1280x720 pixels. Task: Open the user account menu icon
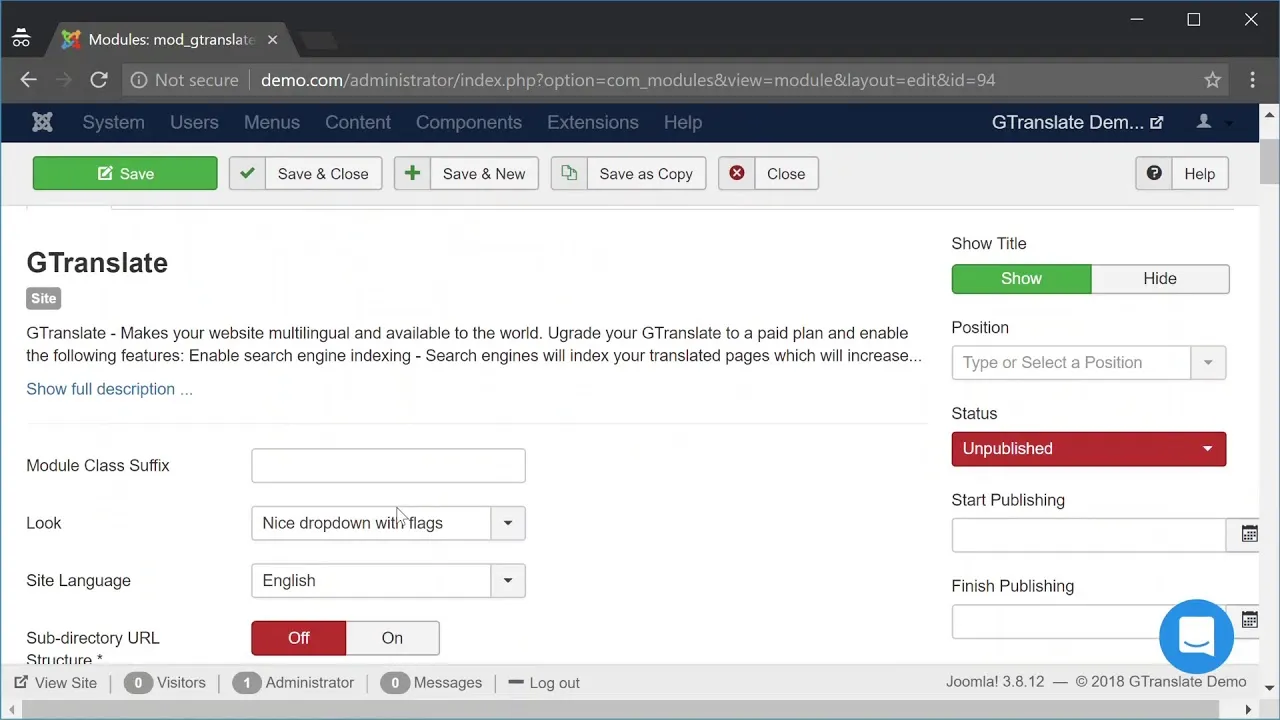click(1204, 122)
